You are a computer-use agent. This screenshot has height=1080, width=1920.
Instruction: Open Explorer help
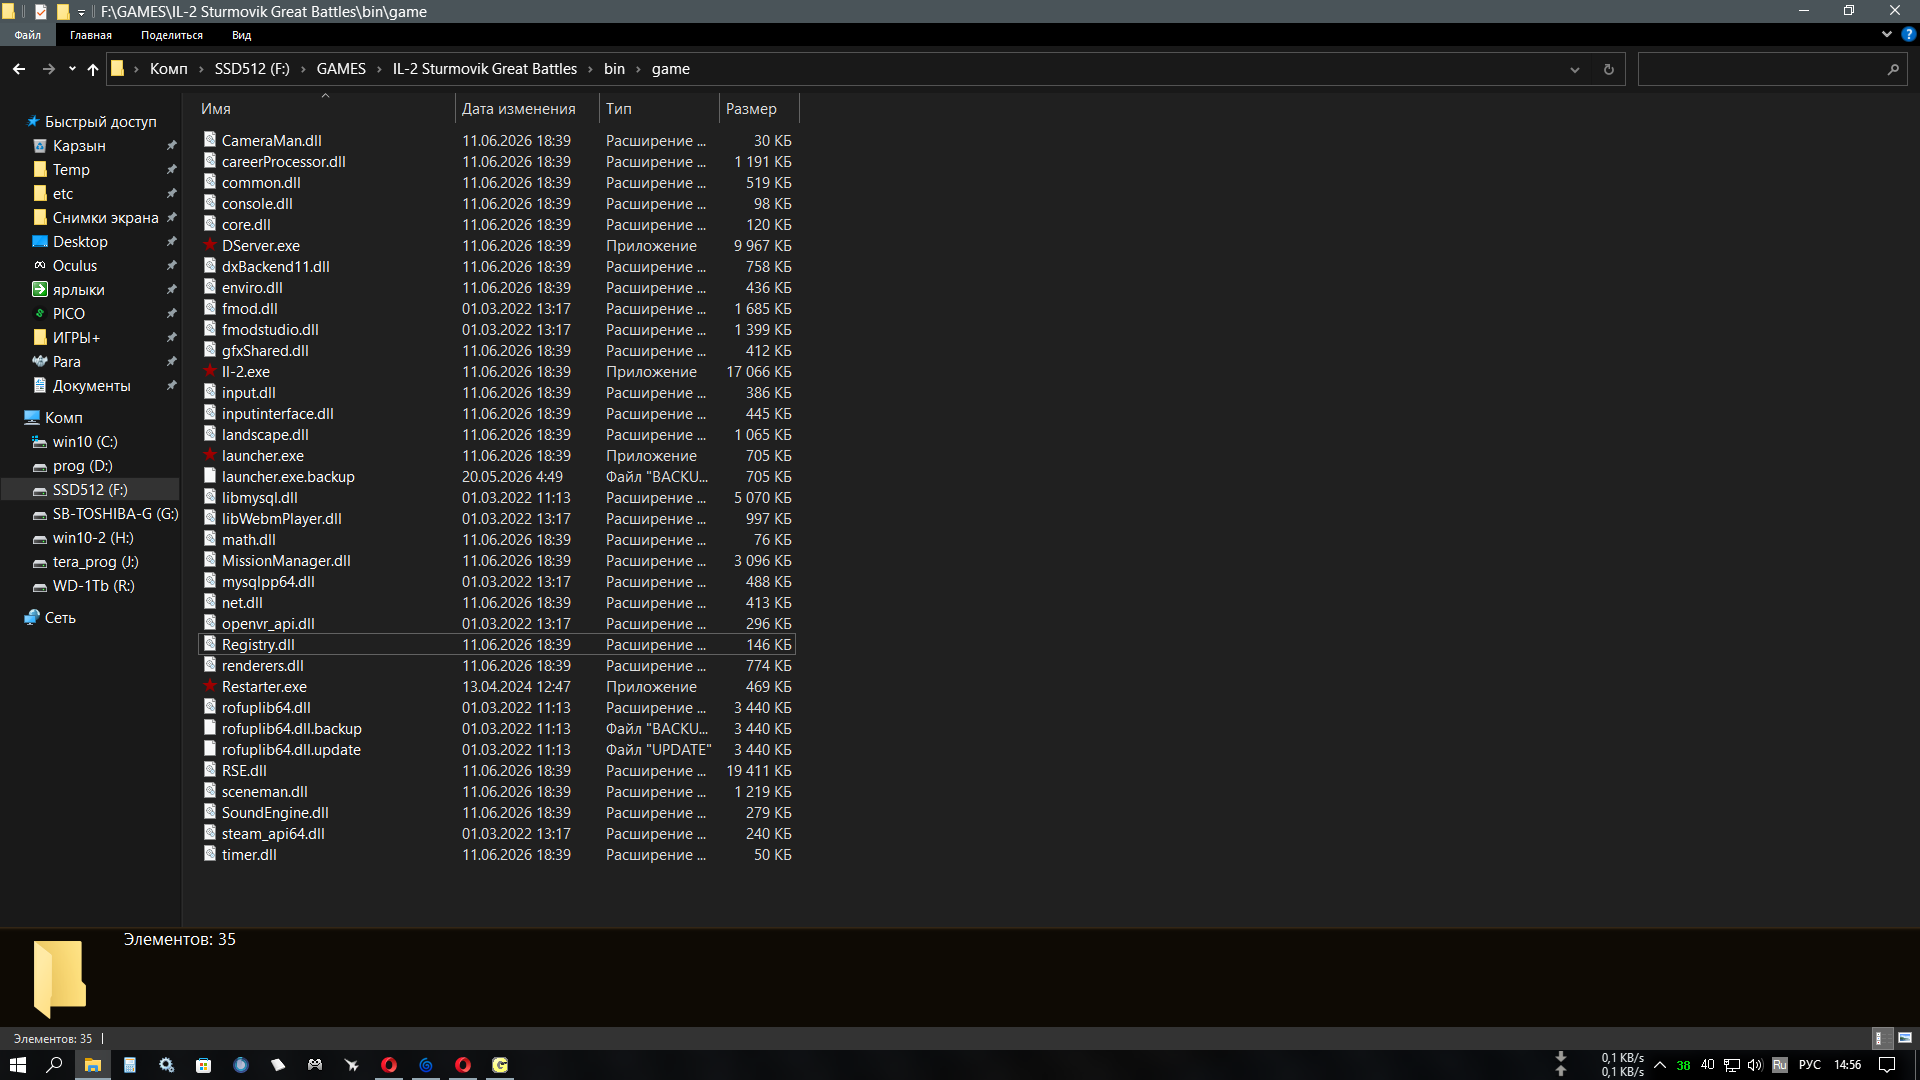click(1908, 34)
